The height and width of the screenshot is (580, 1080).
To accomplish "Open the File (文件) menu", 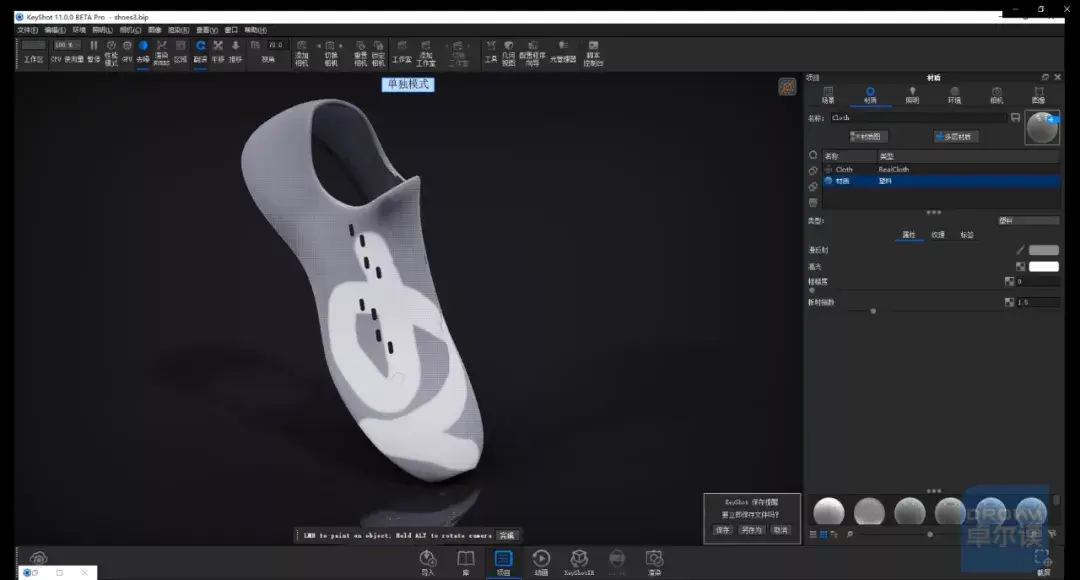I will pyautogui.click(x=27, y=30).
